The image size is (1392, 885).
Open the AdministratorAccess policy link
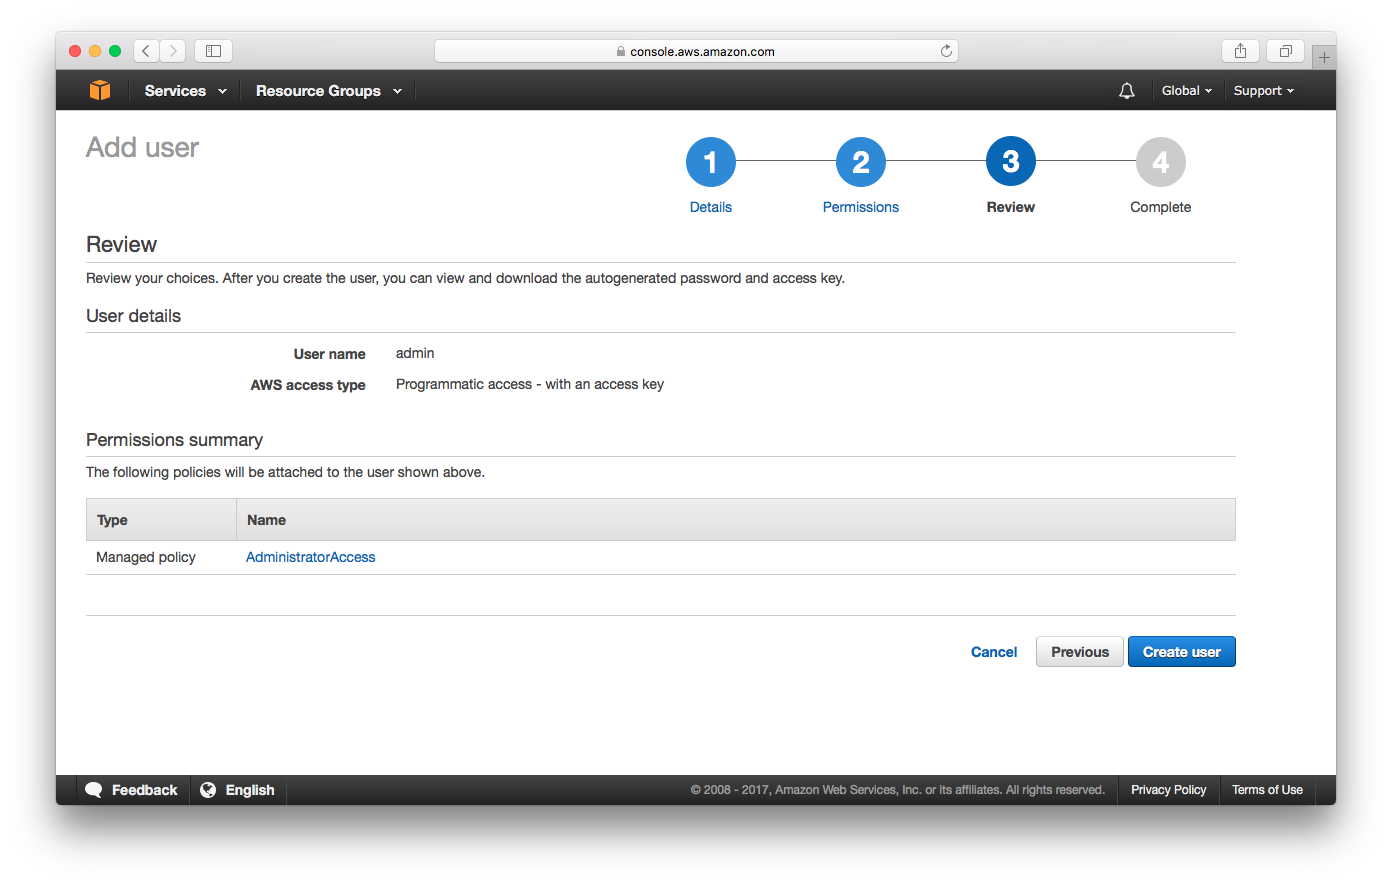(311, 557)
